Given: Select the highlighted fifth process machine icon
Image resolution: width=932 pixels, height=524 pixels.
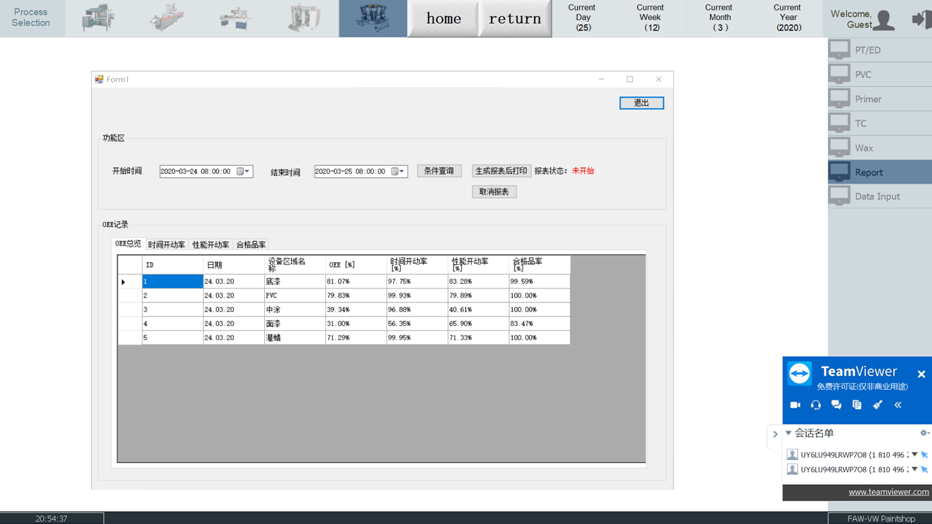Looking at the screenshot, I should (372, 19).
